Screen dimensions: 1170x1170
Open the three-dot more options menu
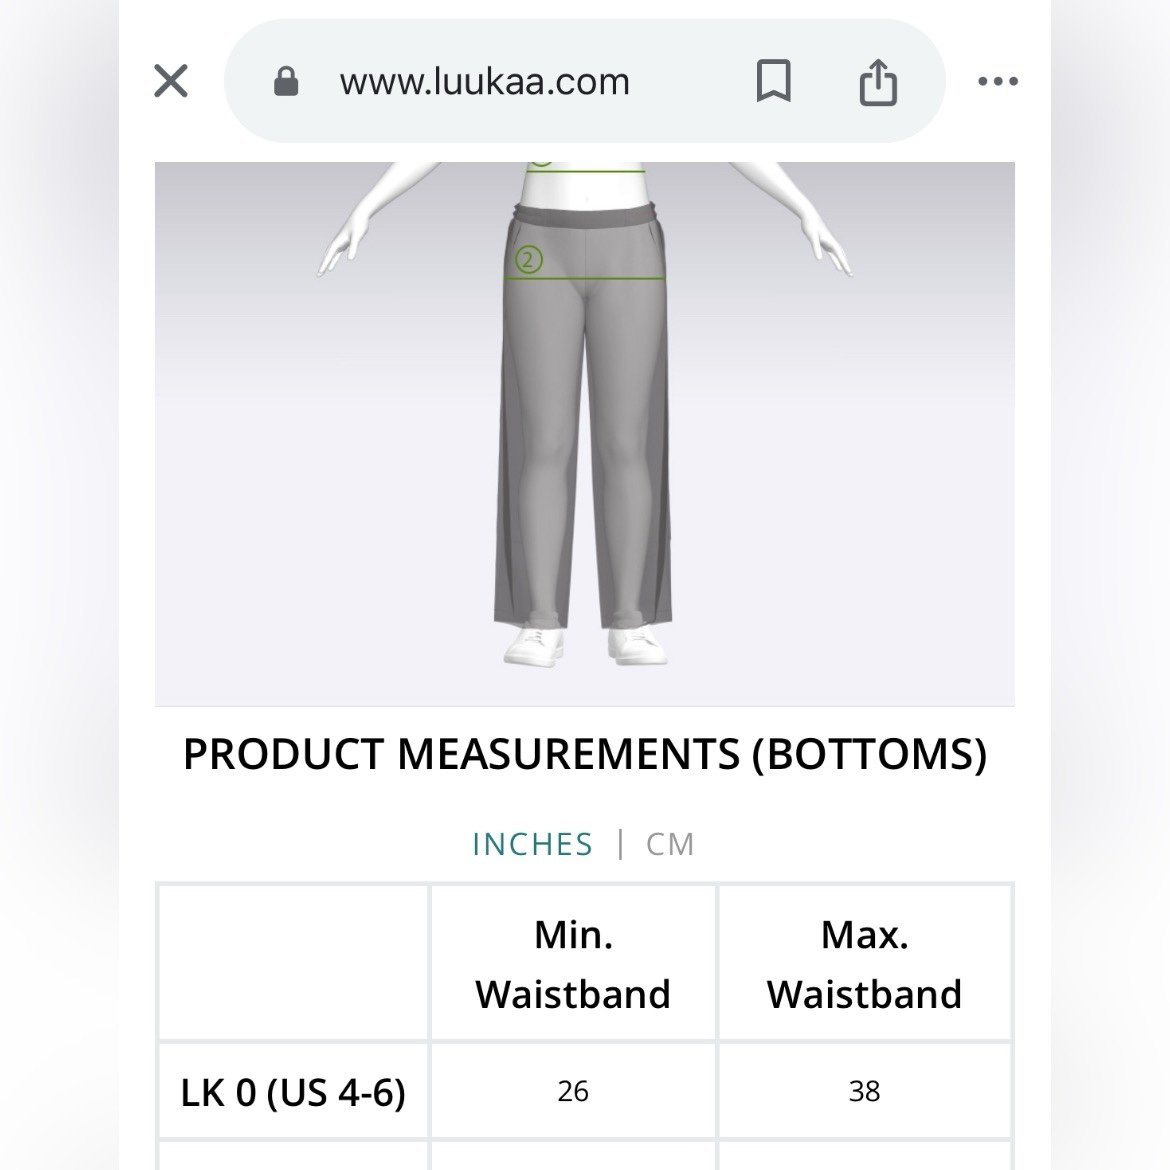pos(998,81)
